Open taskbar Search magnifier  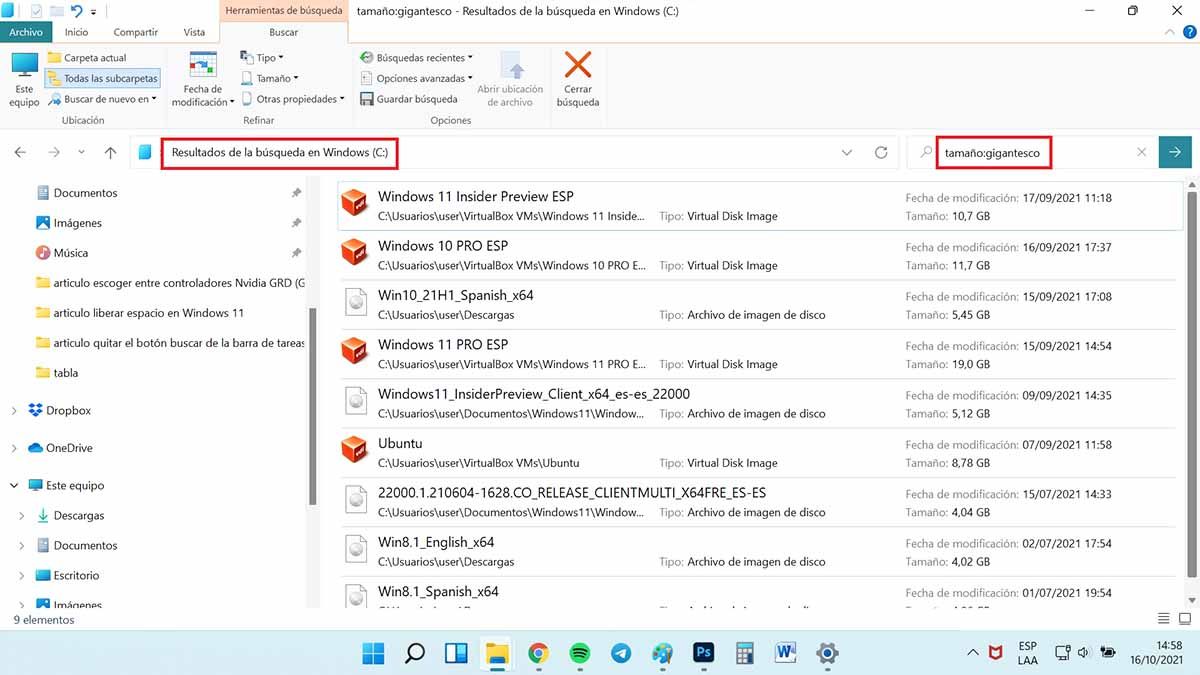click(x=414, y=653)
